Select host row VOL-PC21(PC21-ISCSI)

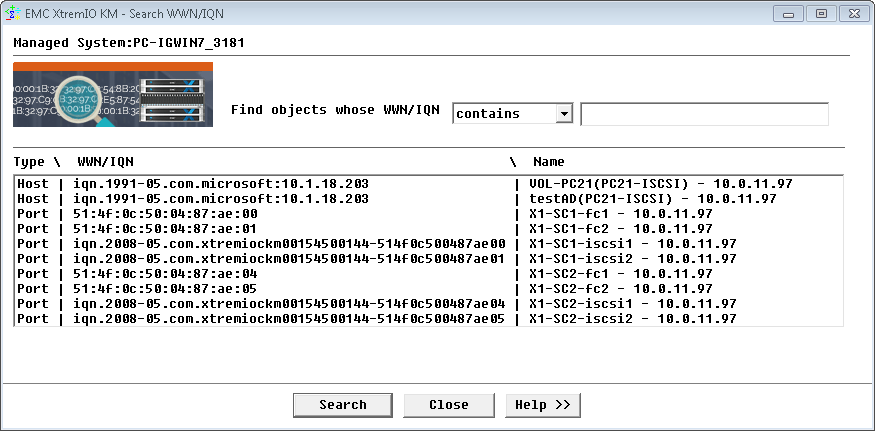[428, 184]
